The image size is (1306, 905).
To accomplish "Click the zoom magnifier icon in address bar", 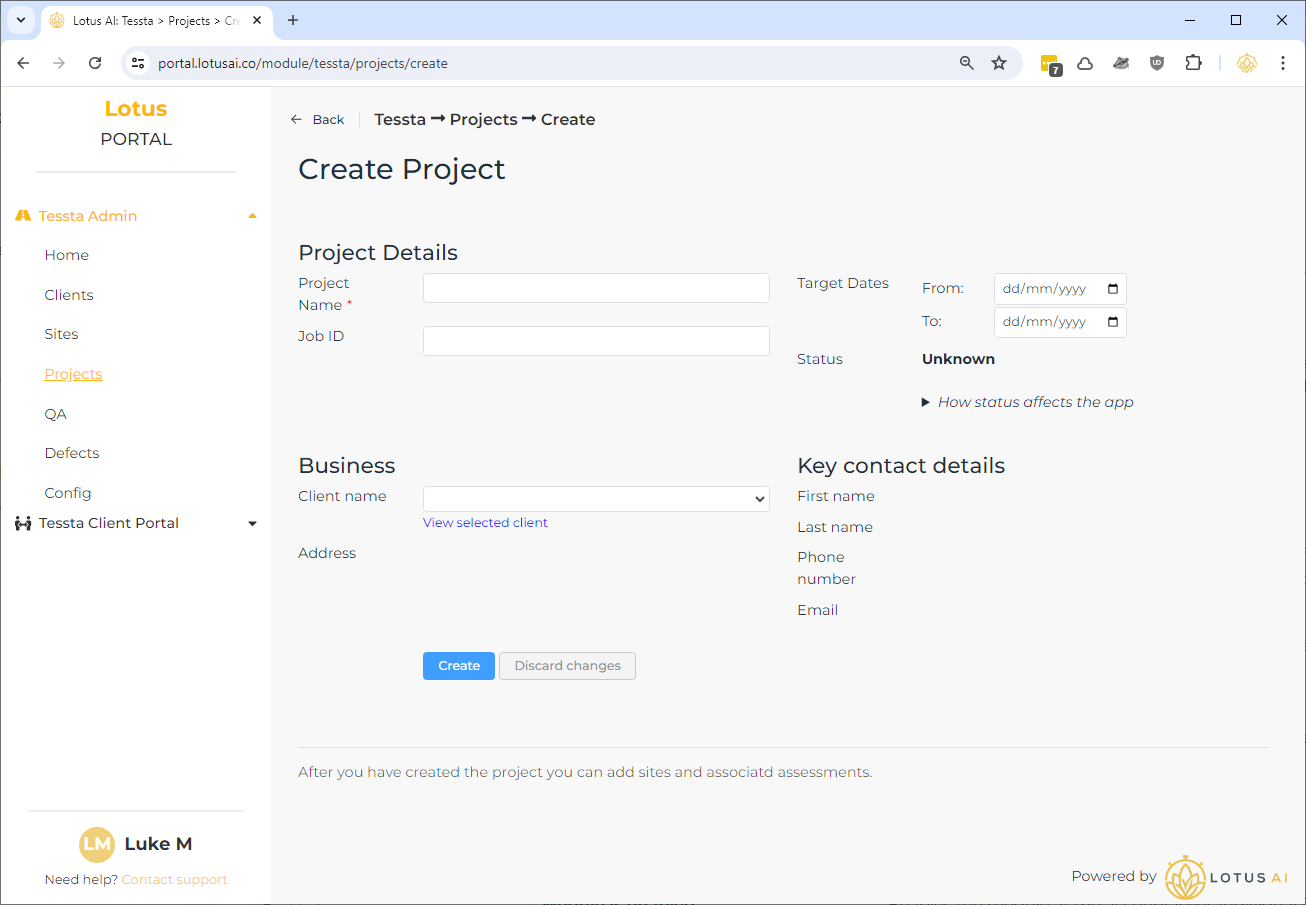I will [x=966, y=63].
